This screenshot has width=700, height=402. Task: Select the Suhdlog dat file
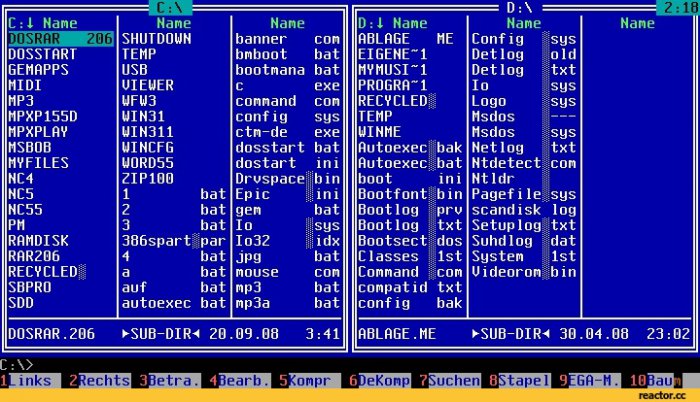(524, 241)
